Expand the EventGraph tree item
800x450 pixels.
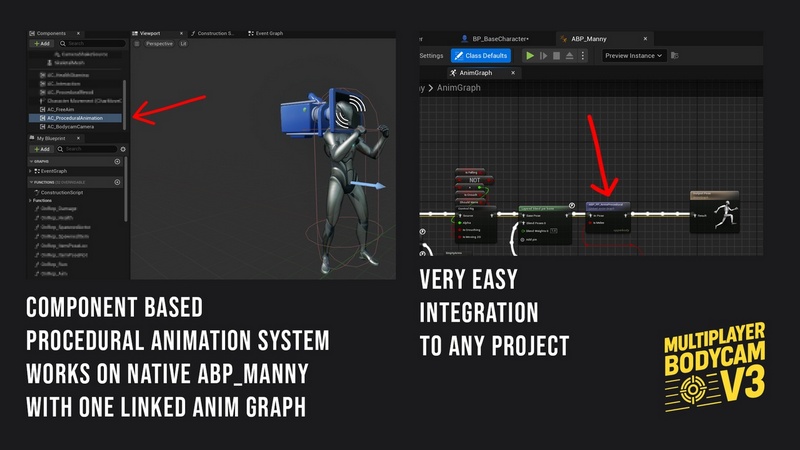pos(30,171)
